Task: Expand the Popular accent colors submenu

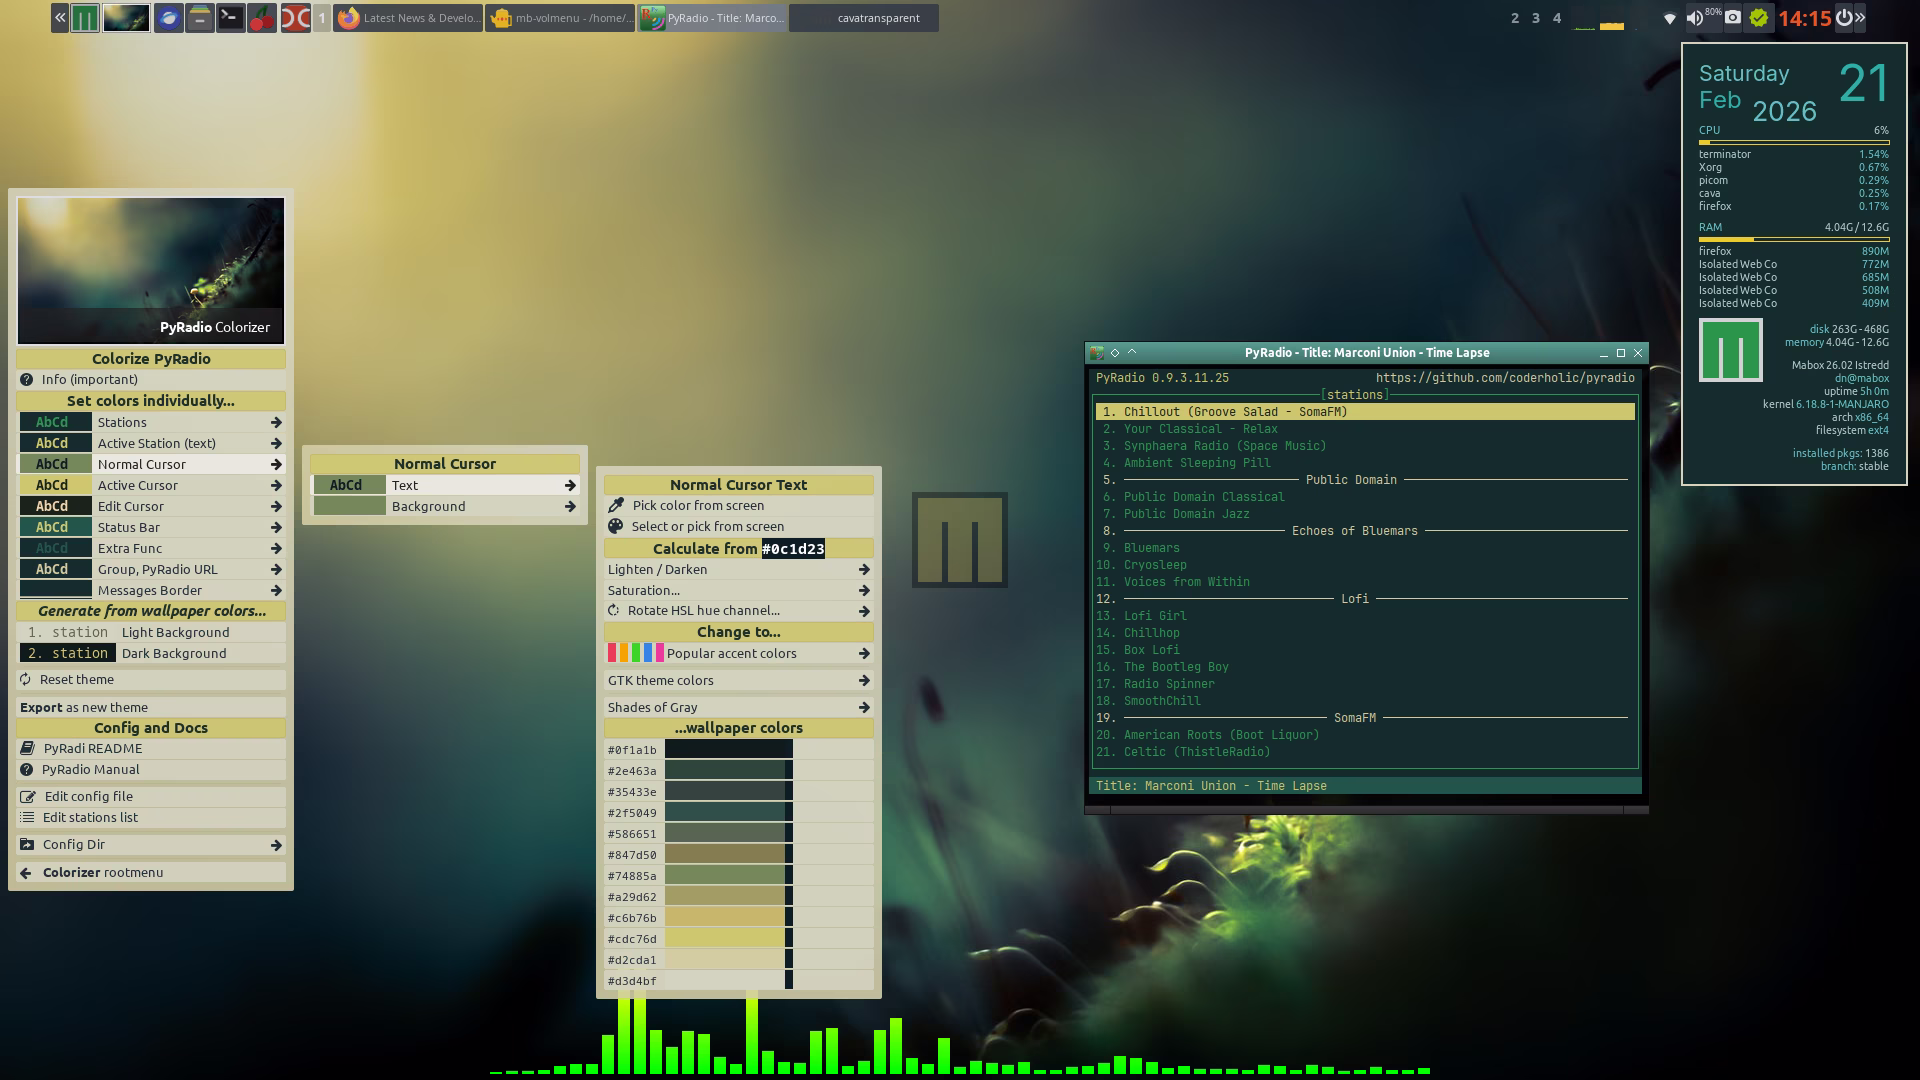Action: (x=864, y=653)
